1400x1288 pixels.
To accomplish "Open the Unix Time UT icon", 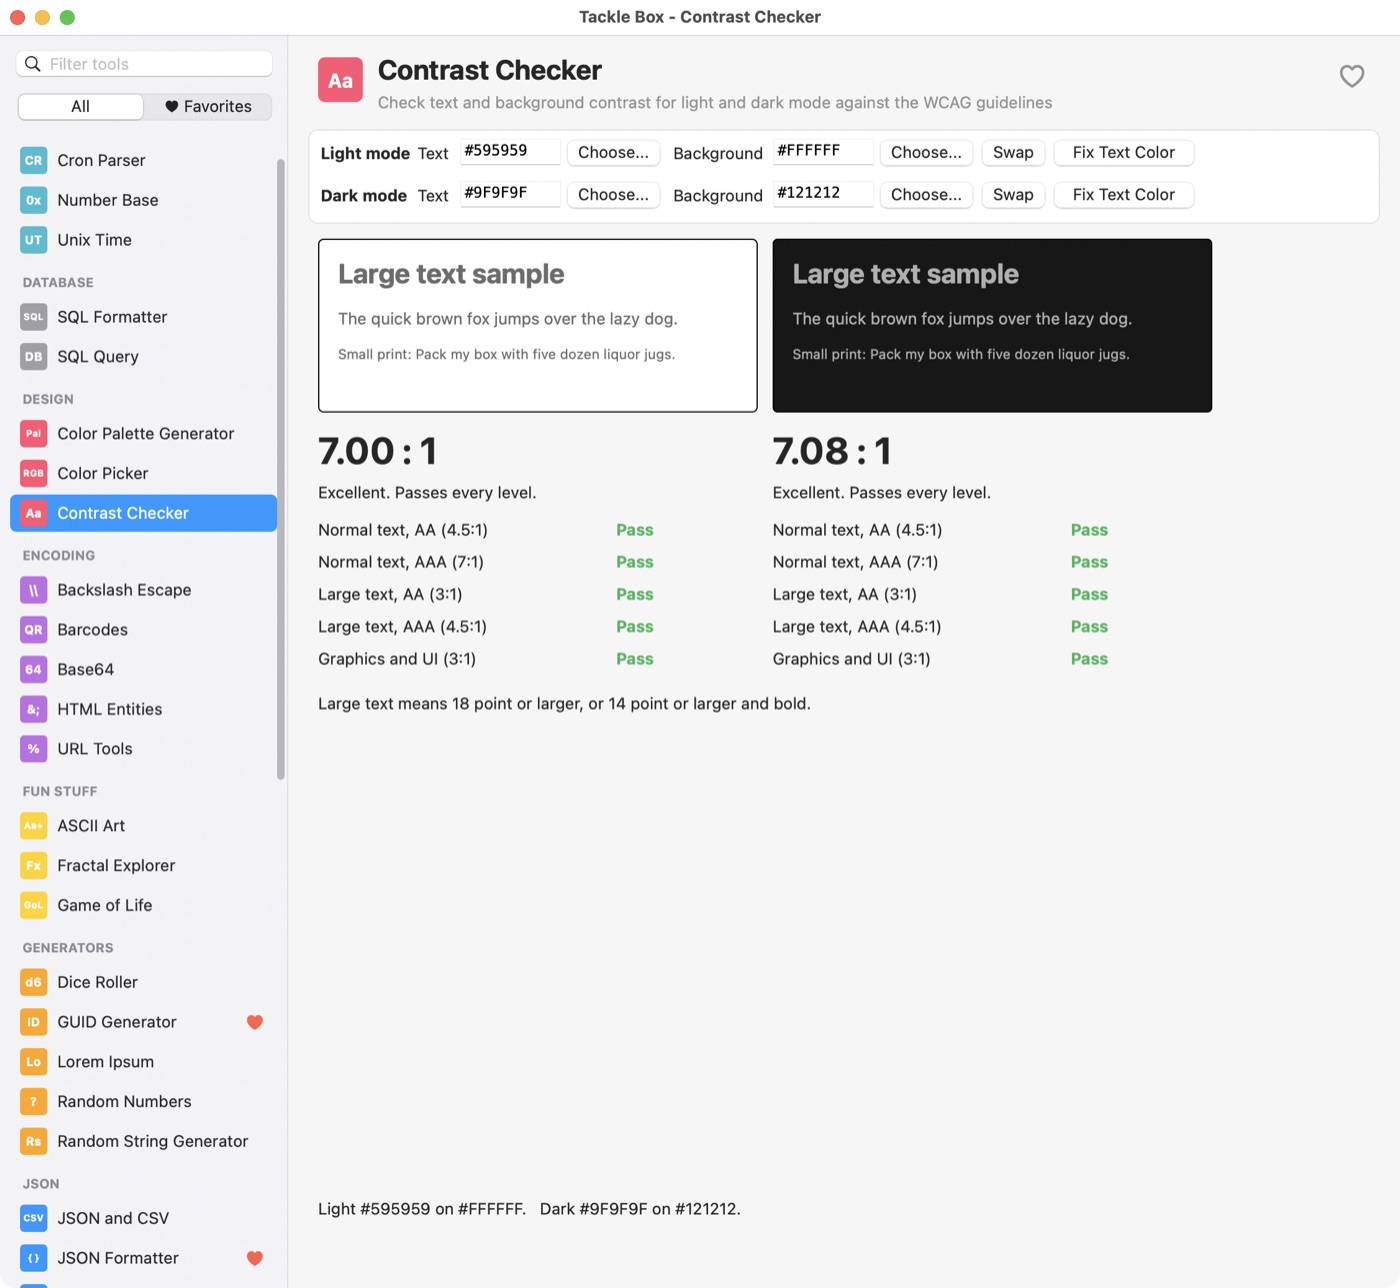I will (x=33, y=240).
